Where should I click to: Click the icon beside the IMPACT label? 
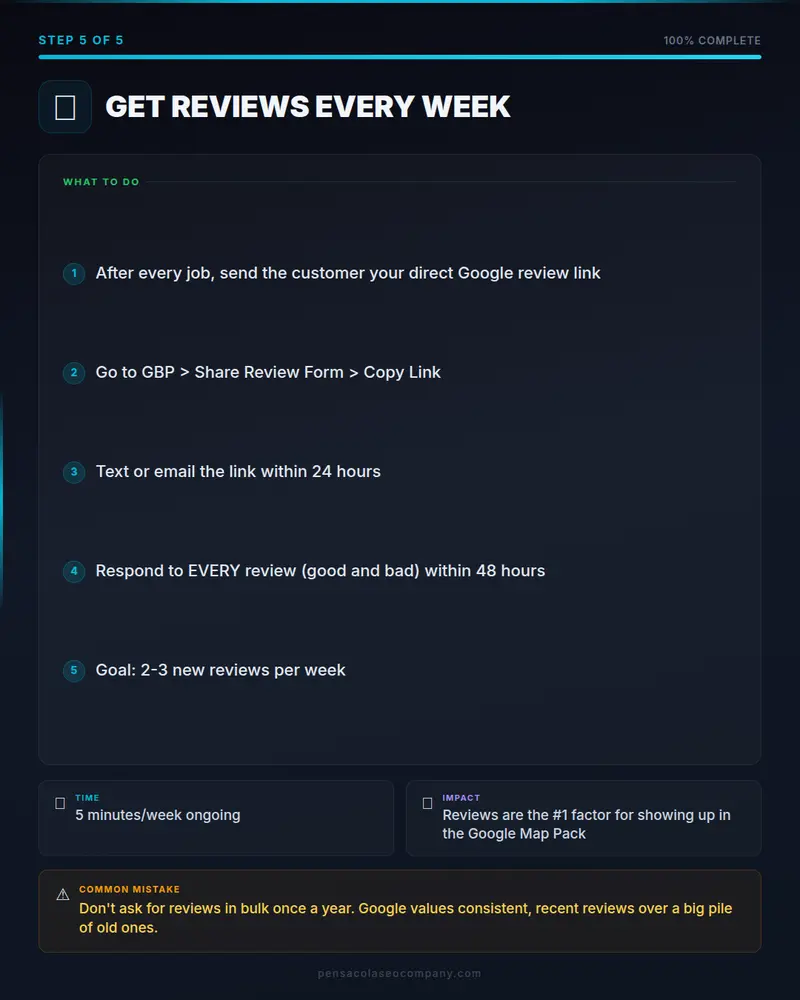(x=427, y=804)
